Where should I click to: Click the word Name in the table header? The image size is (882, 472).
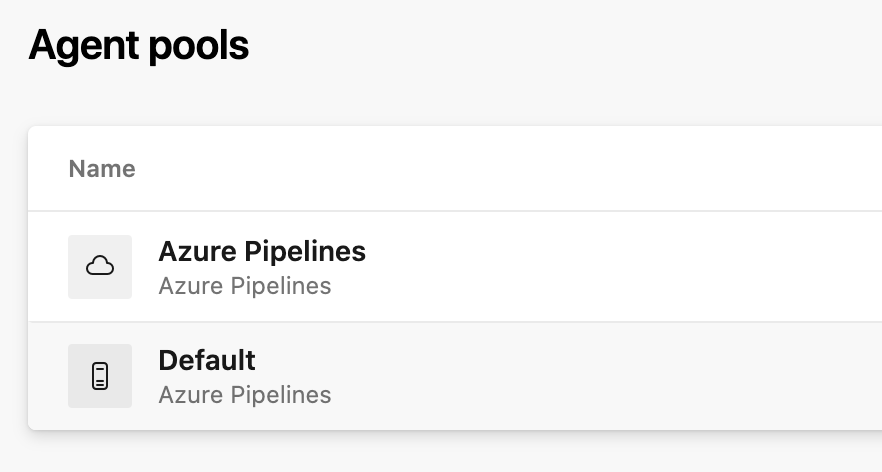coord(102,169)
